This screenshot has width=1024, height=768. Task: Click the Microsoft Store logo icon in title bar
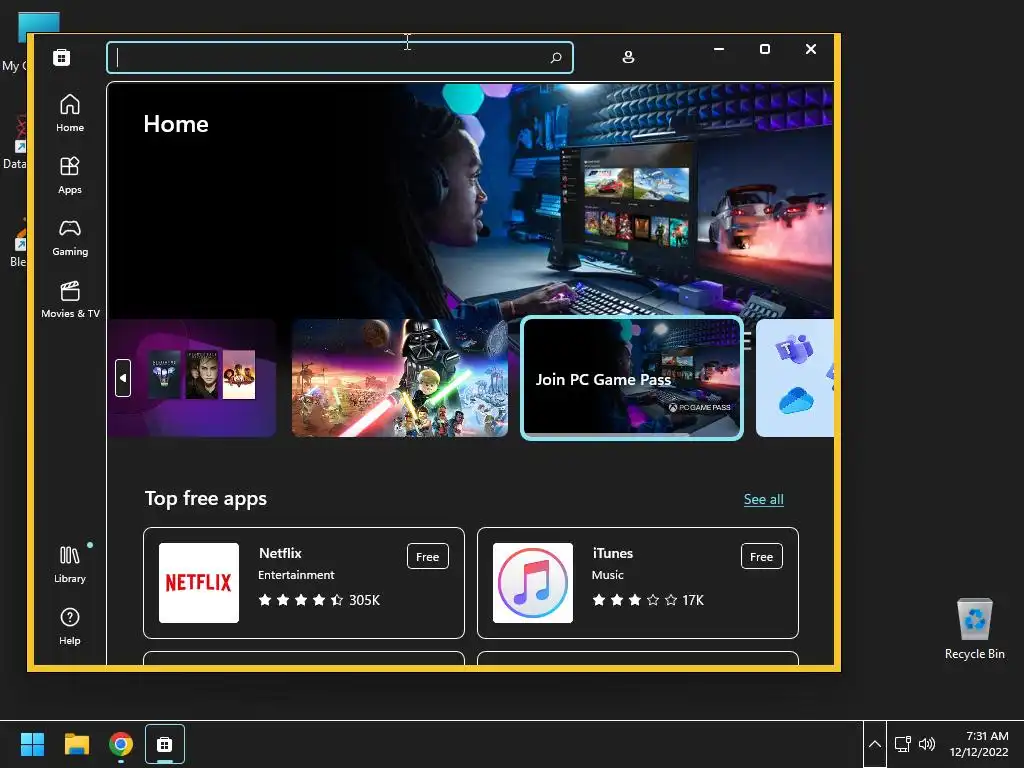[x=61, y=57]
